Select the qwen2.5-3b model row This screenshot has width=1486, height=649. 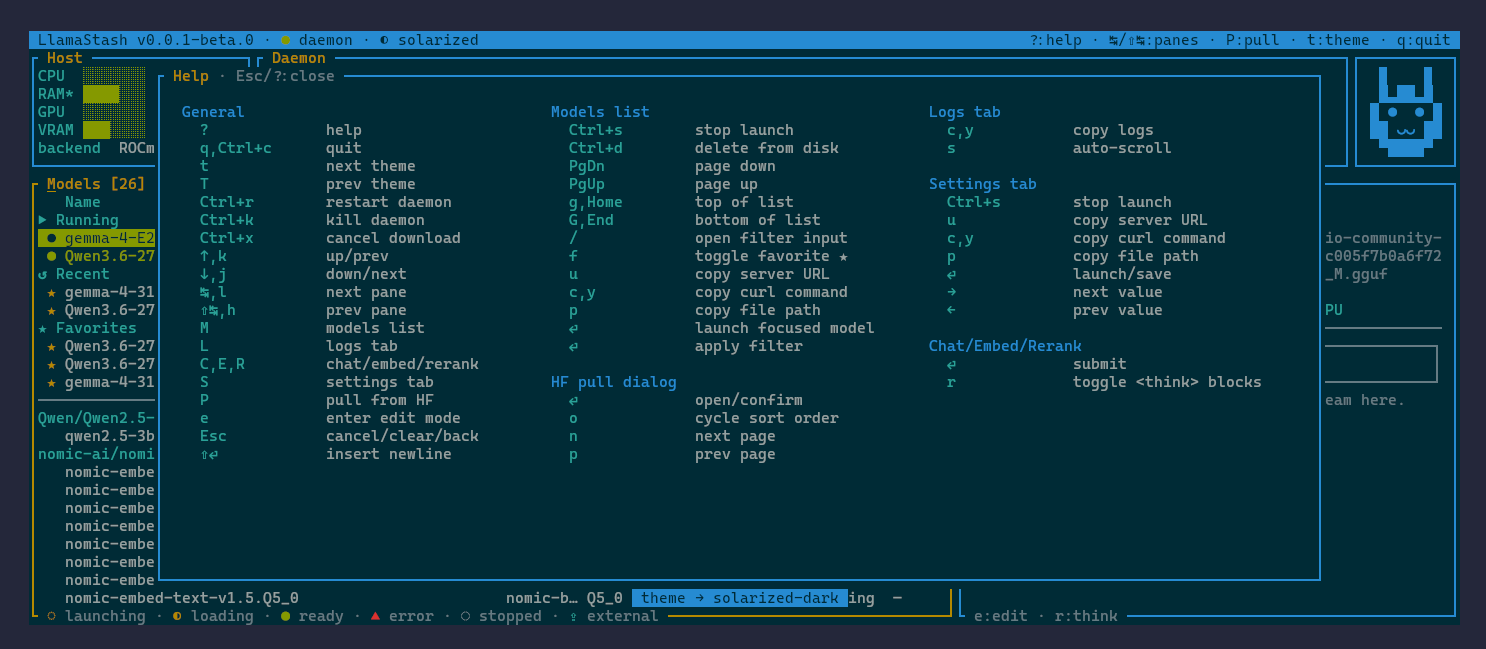pyautogui.click(x=110, y=436)
